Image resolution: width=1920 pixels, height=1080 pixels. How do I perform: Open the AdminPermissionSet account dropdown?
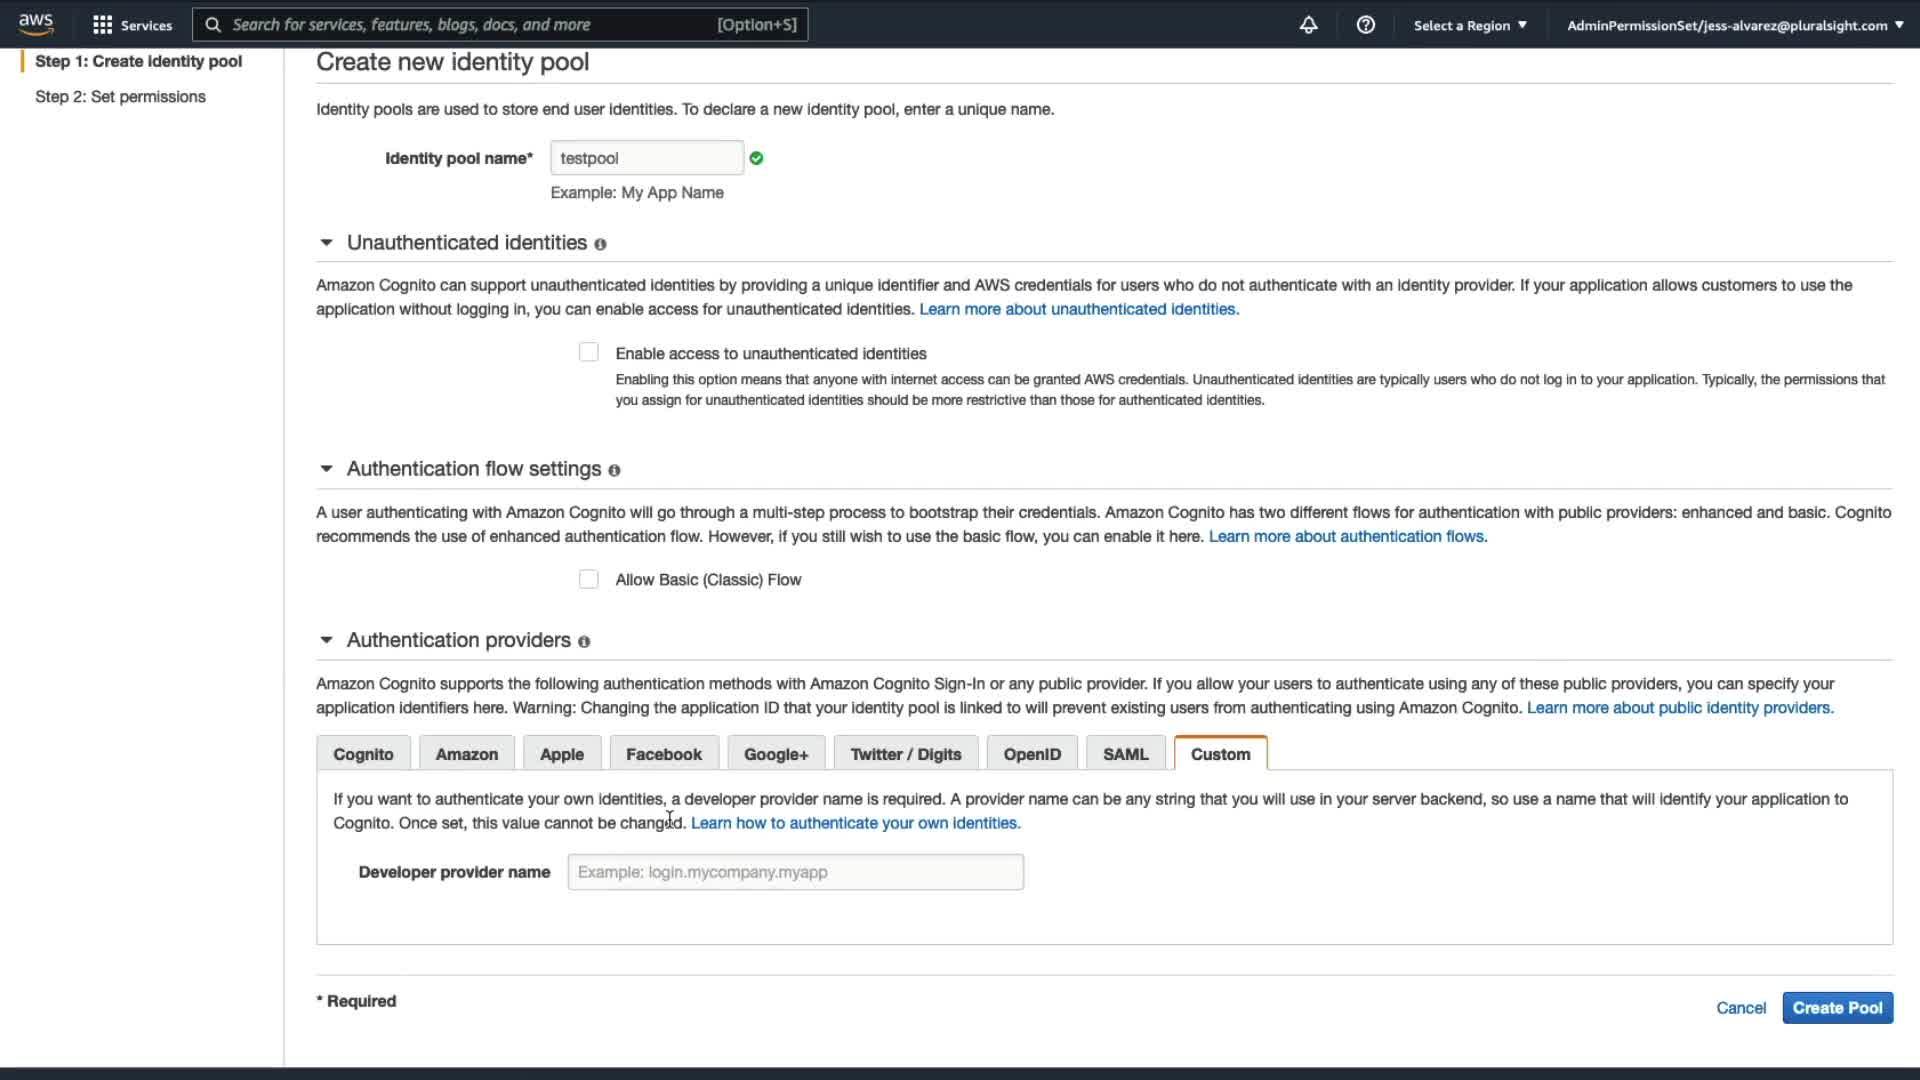click(x=1734, y=25)
